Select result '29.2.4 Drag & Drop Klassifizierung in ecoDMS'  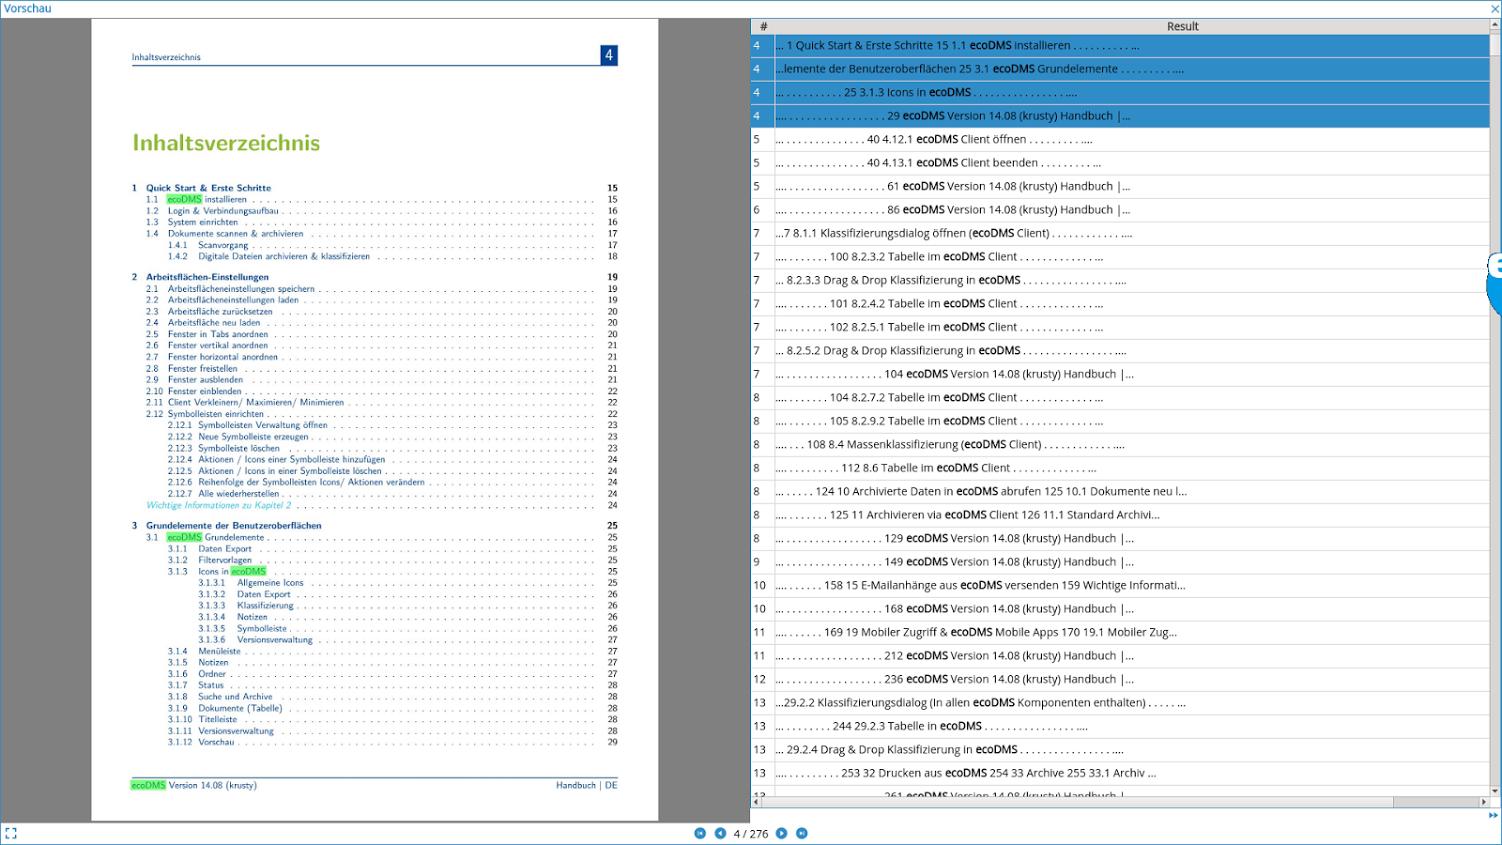(x=1120, y=750)
